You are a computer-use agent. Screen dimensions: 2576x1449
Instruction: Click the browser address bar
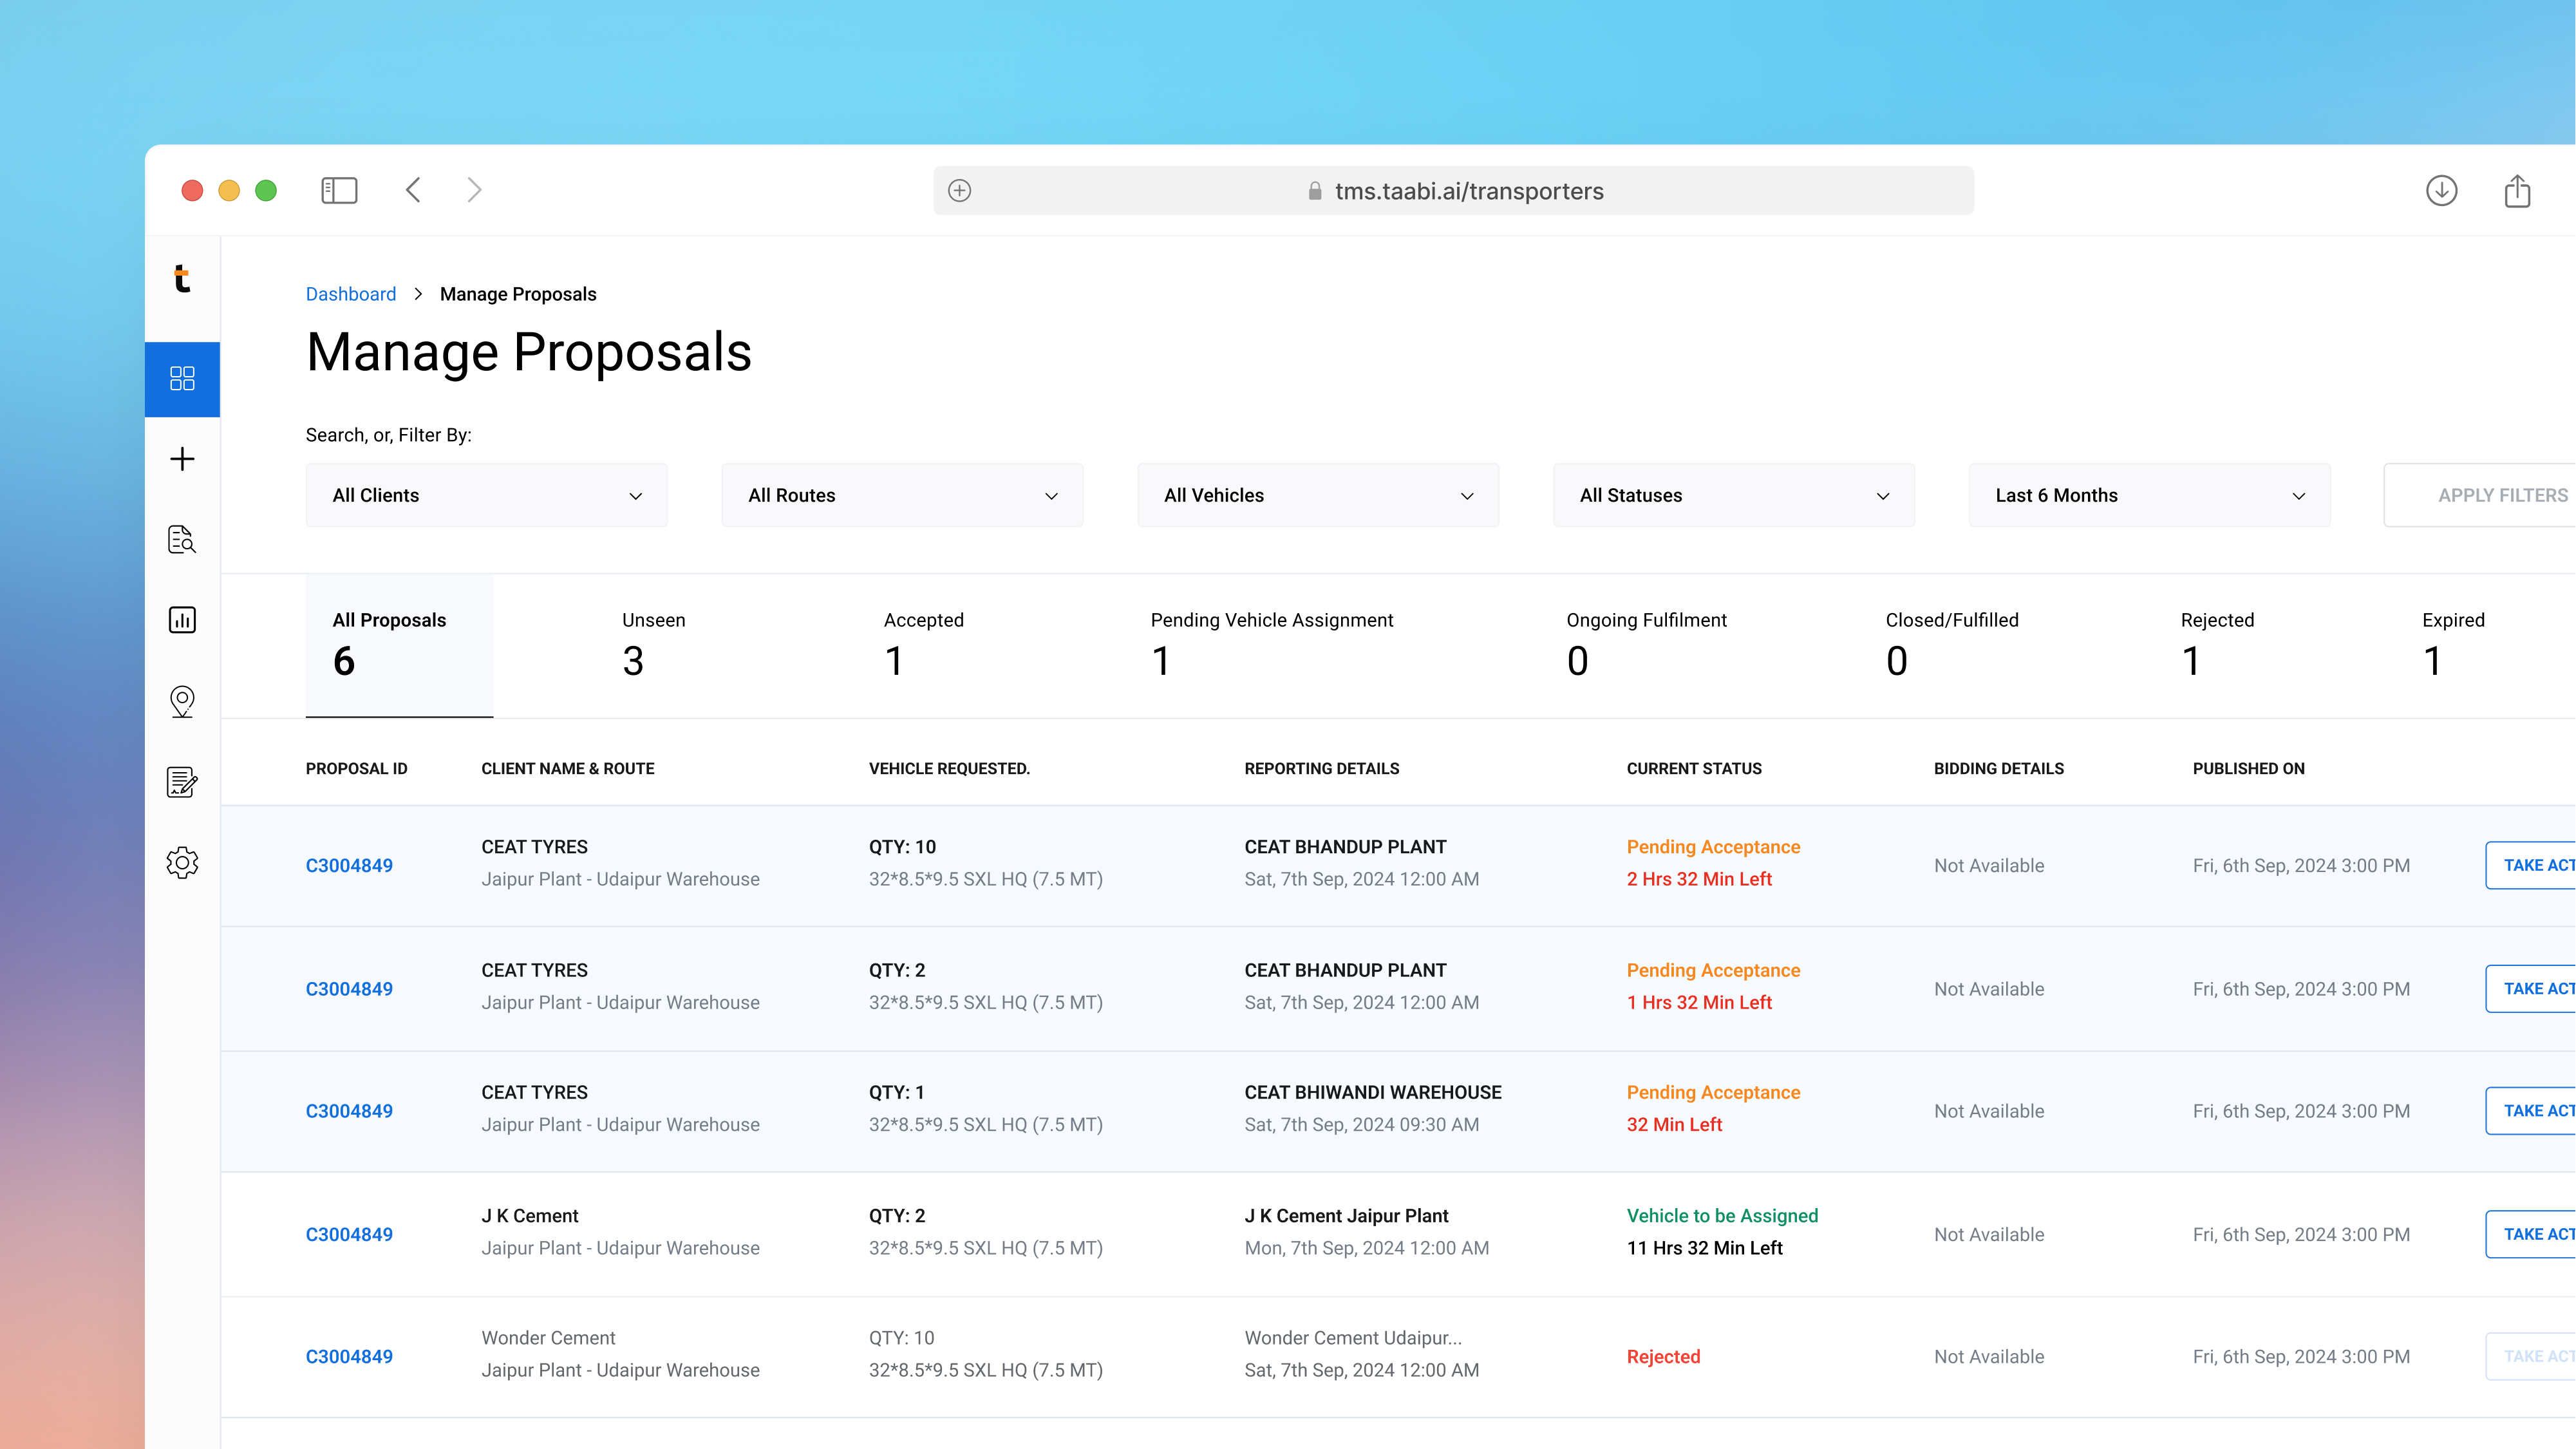point(1452,191)
